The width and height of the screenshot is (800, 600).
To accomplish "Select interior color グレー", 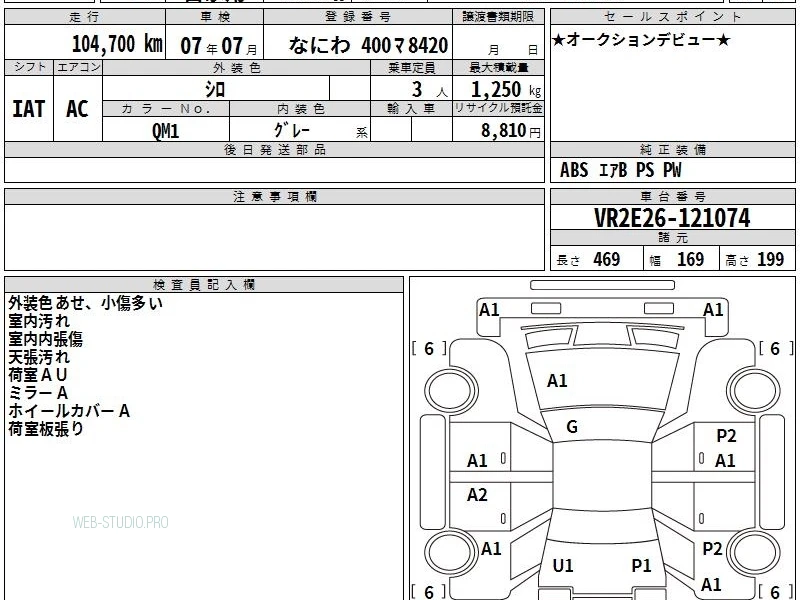I will click(292, 131).
